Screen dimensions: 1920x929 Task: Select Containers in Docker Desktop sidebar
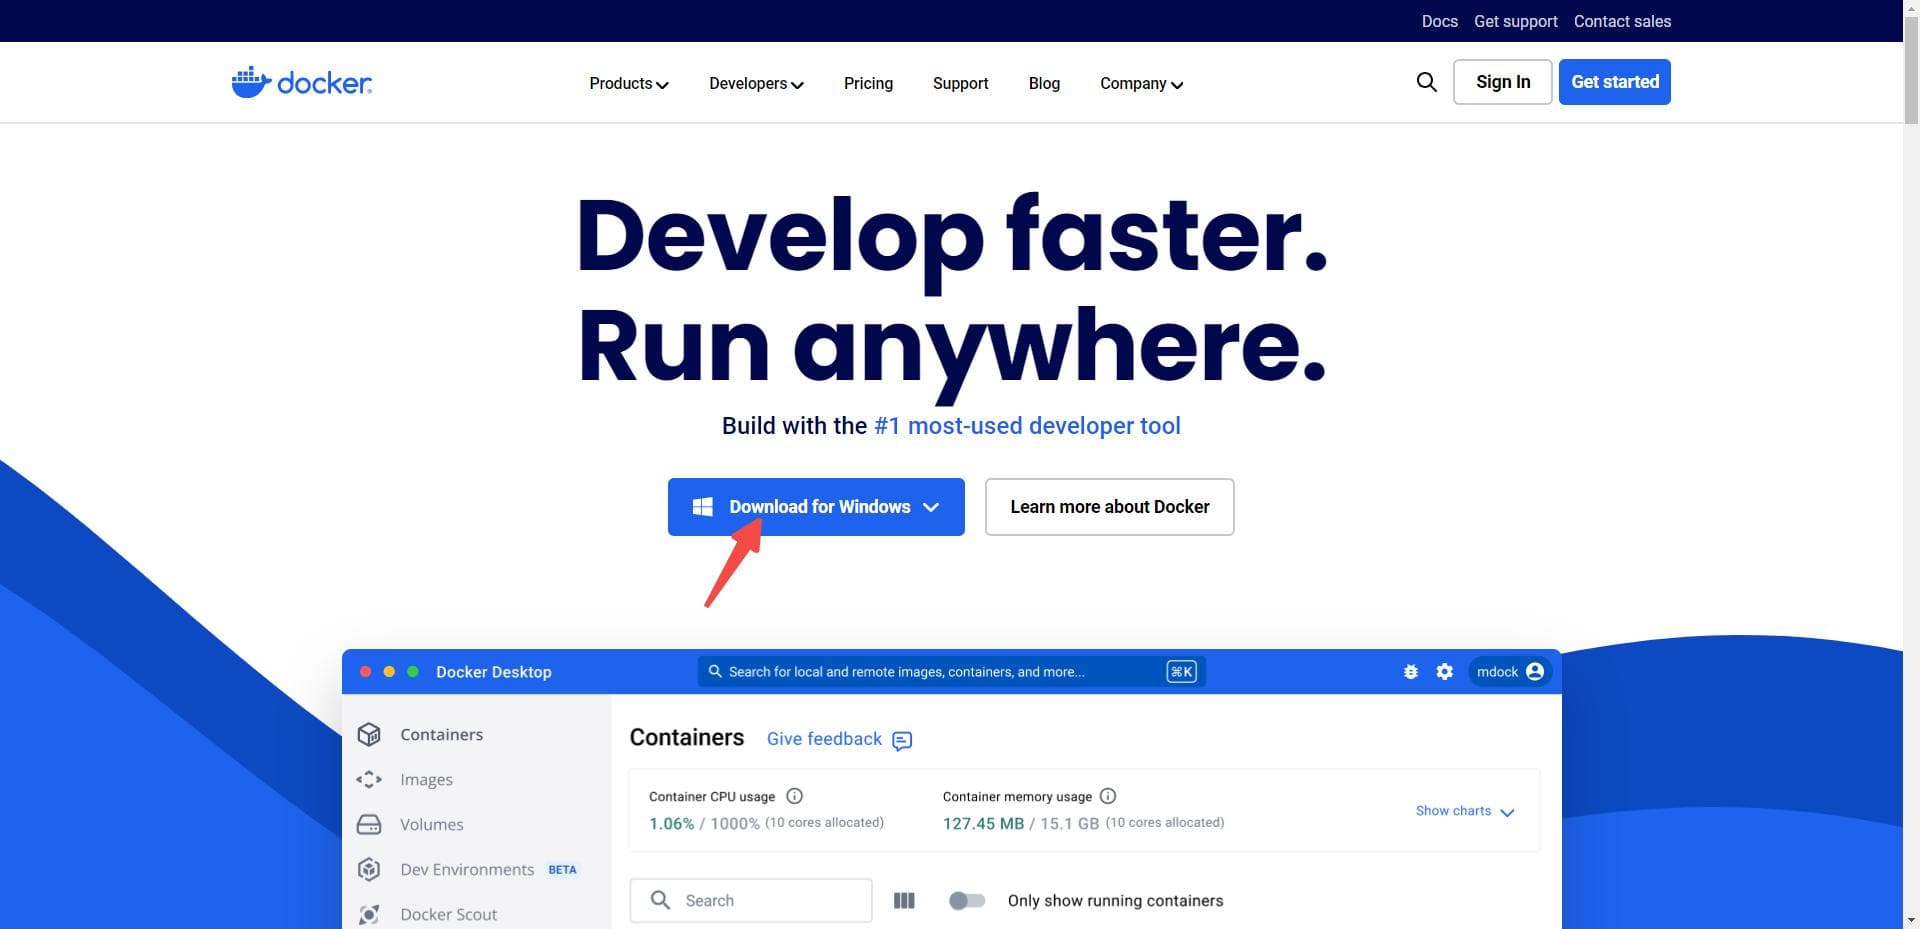pos(441,734)
